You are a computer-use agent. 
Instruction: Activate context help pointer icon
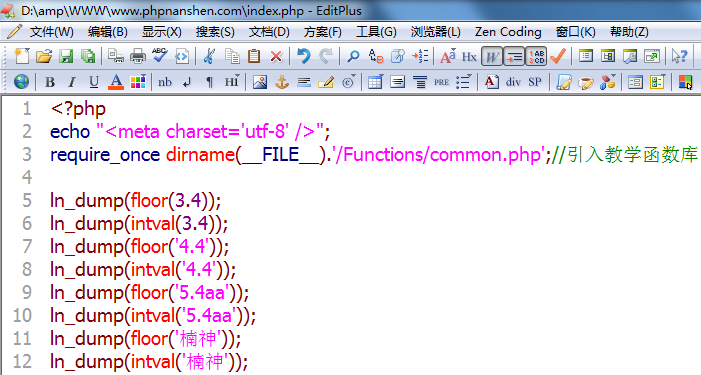click(680, 56)
